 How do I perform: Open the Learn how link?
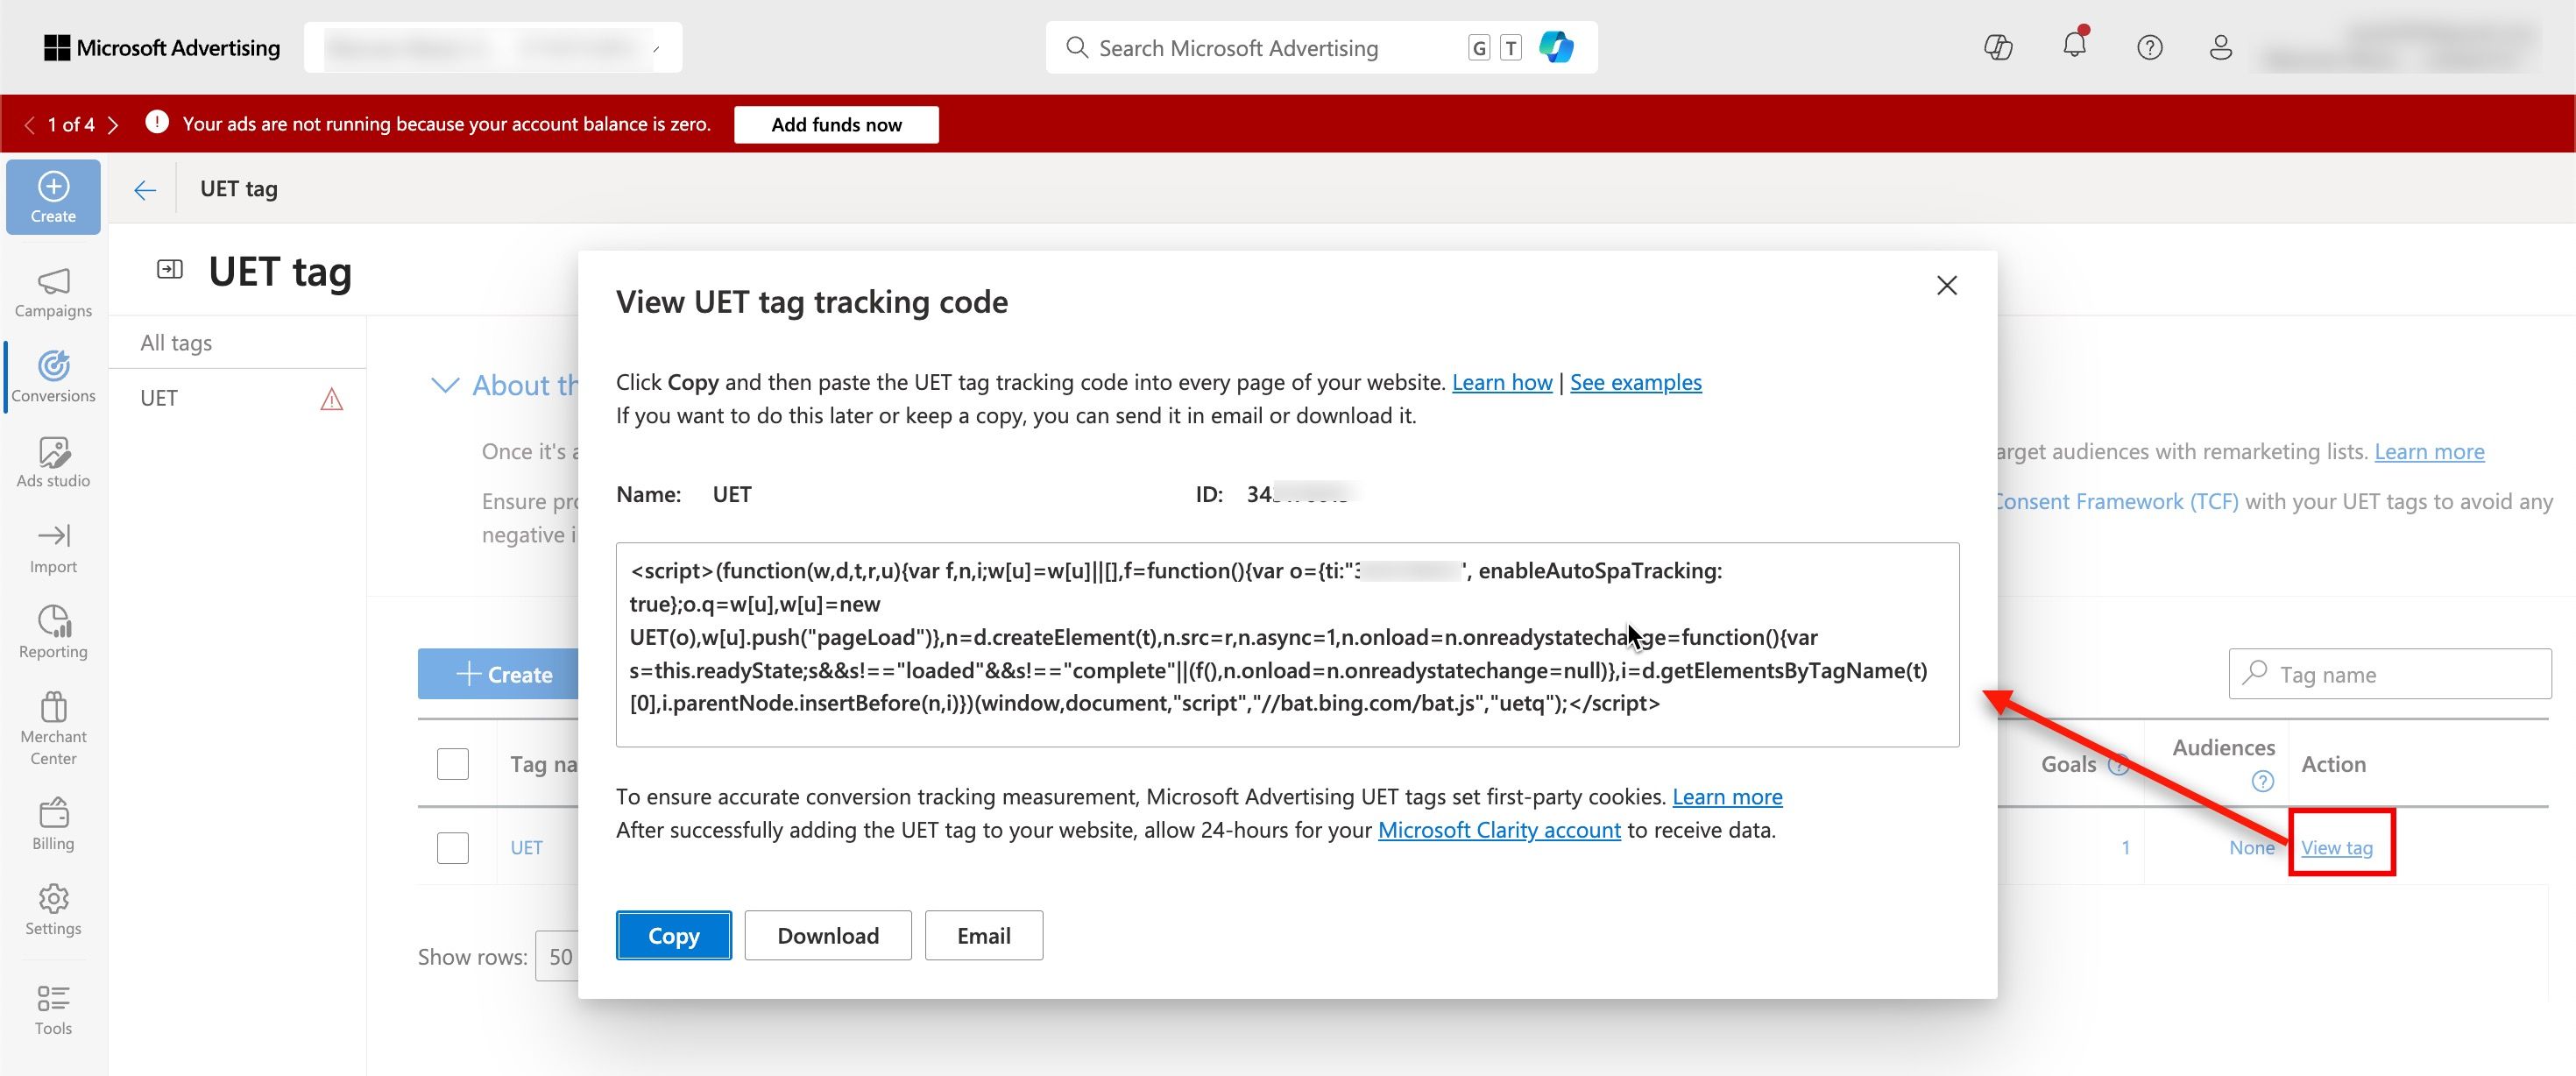click(x=1502, y=382)
